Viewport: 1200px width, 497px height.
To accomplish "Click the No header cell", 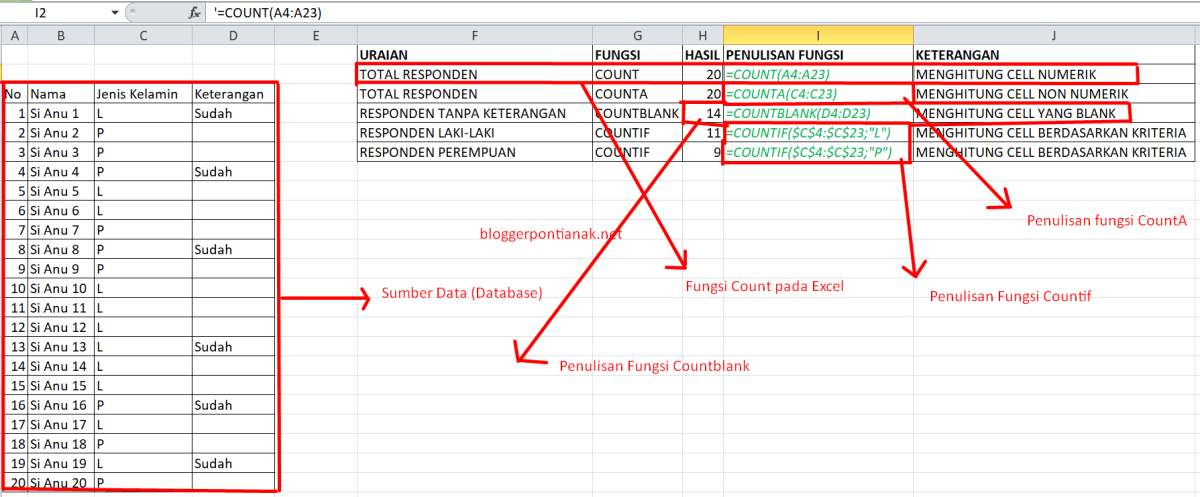I will (x=15, y=94).
